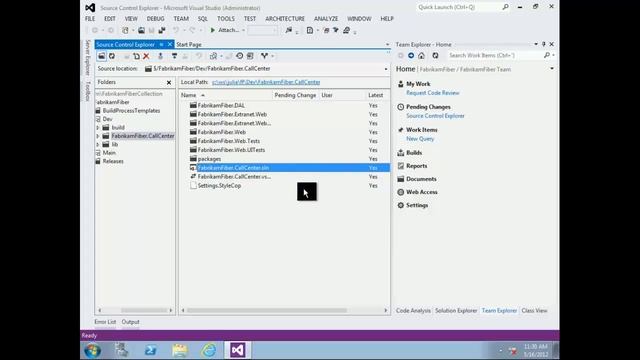Open the Team Explorer window options dropdown
Screen dimensions: 640x360
536,44
